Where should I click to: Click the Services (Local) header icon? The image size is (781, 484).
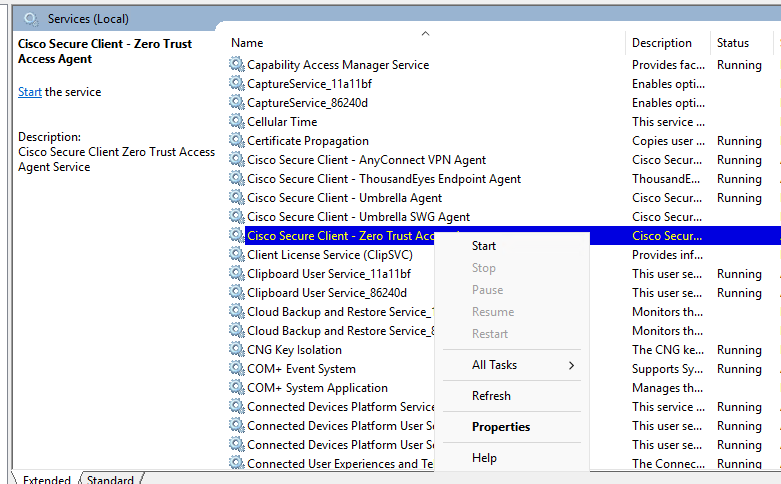pyautogui.click(x=32, y=19)
